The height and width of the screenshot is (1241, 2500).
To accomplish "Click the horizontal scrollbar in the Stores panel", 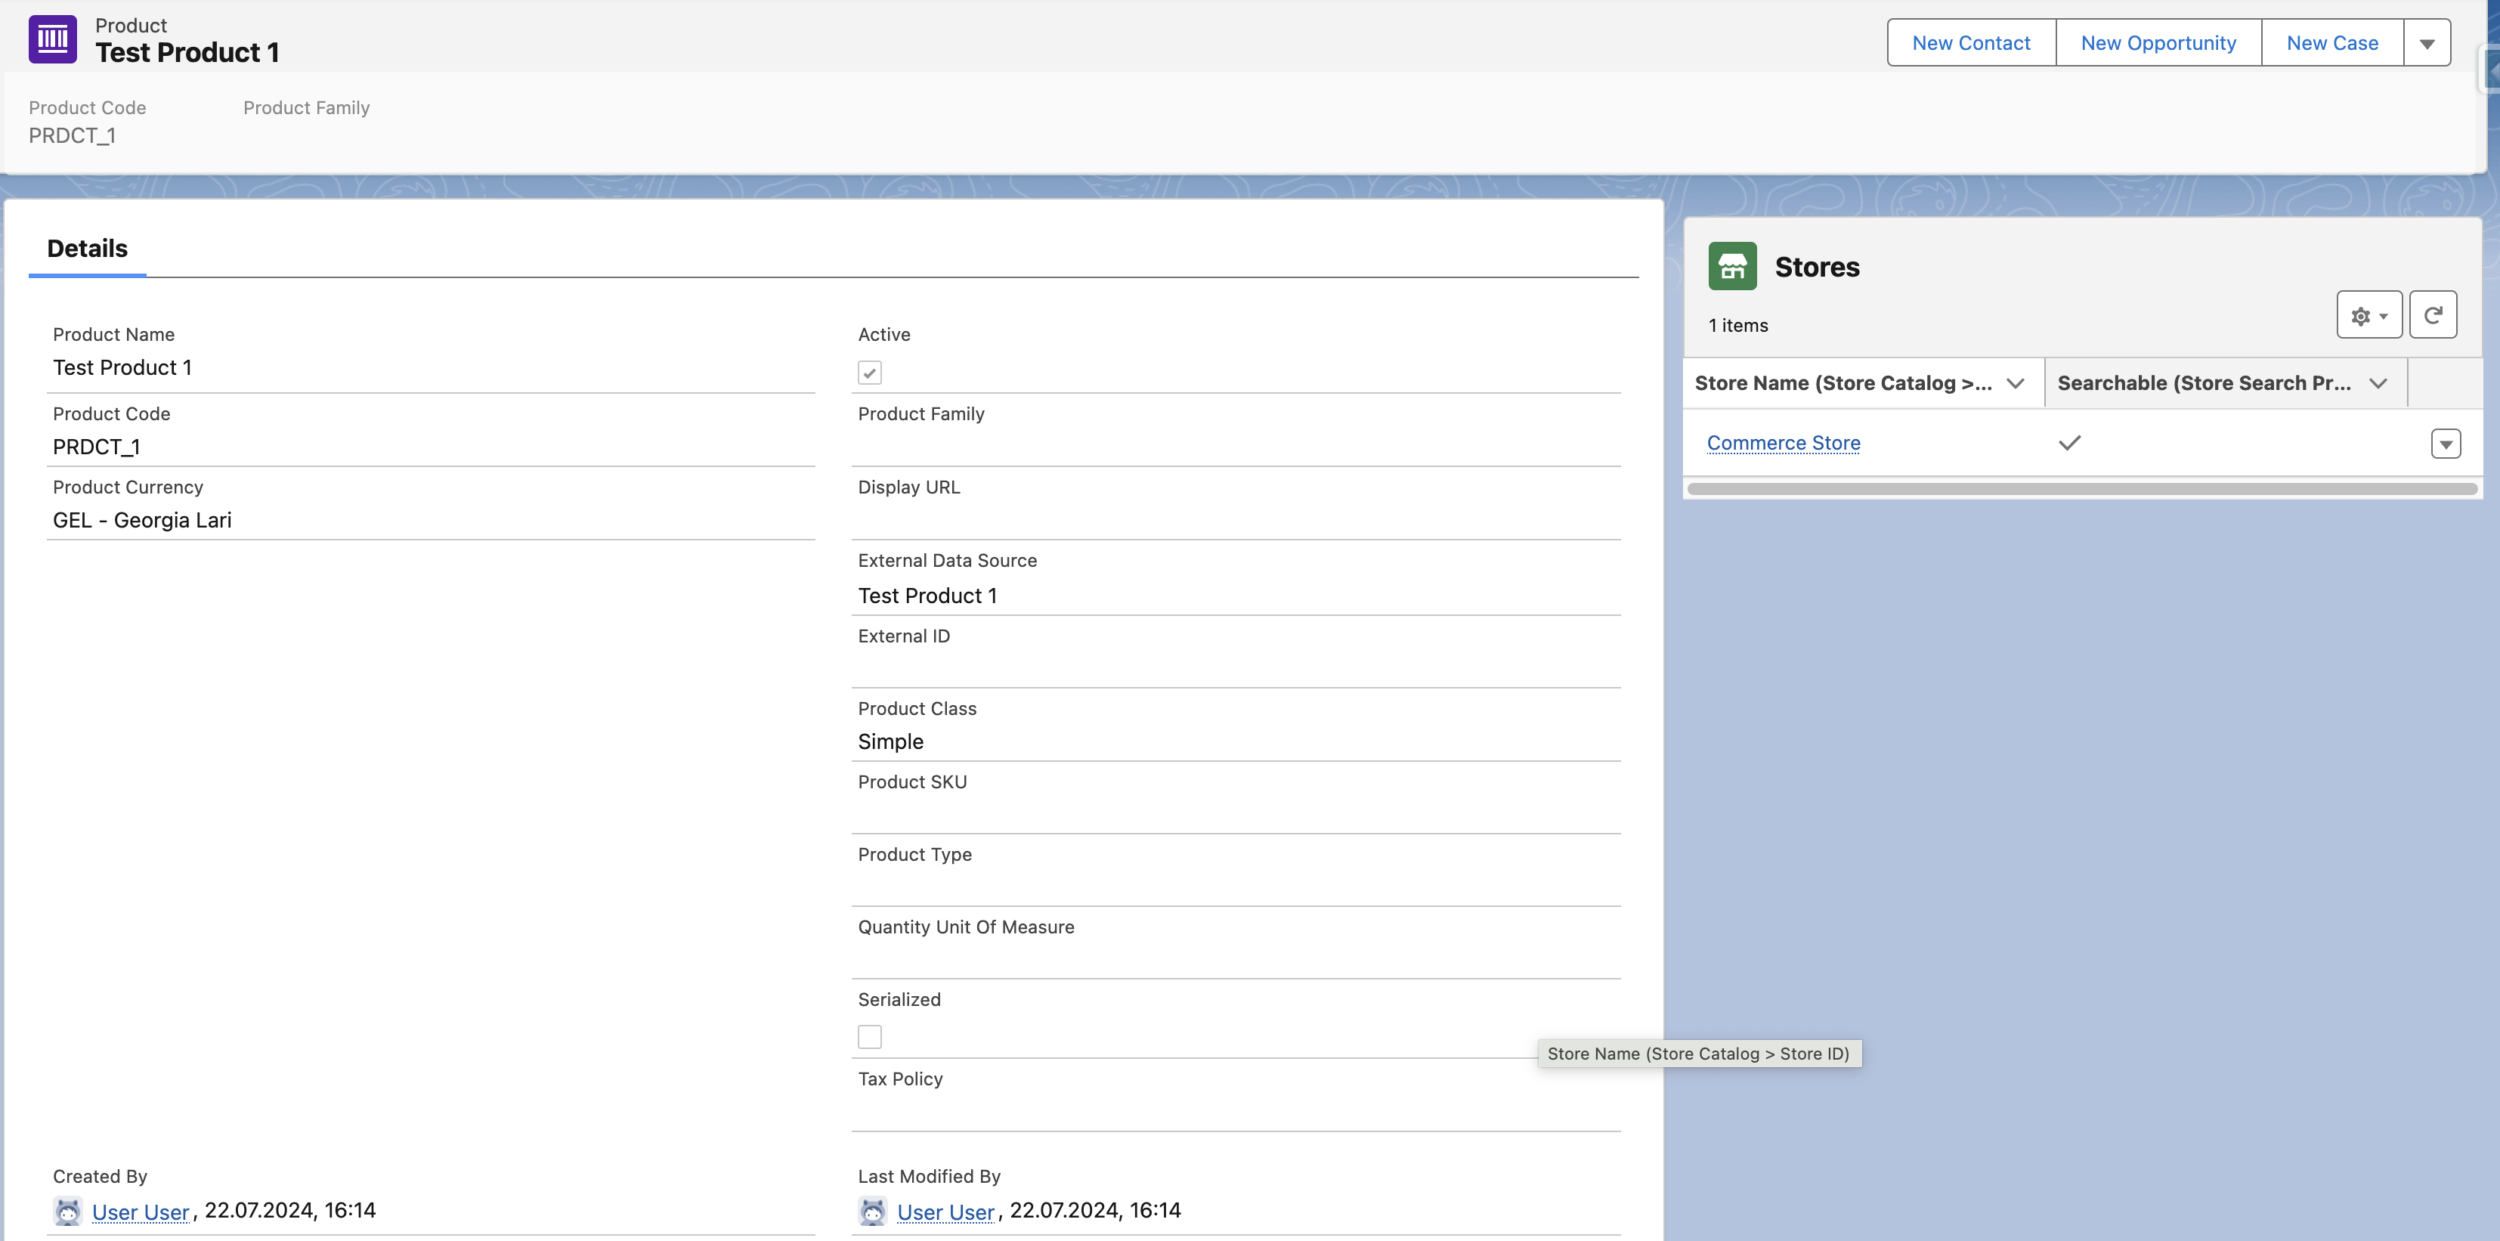I will [x=2083, y=487].
